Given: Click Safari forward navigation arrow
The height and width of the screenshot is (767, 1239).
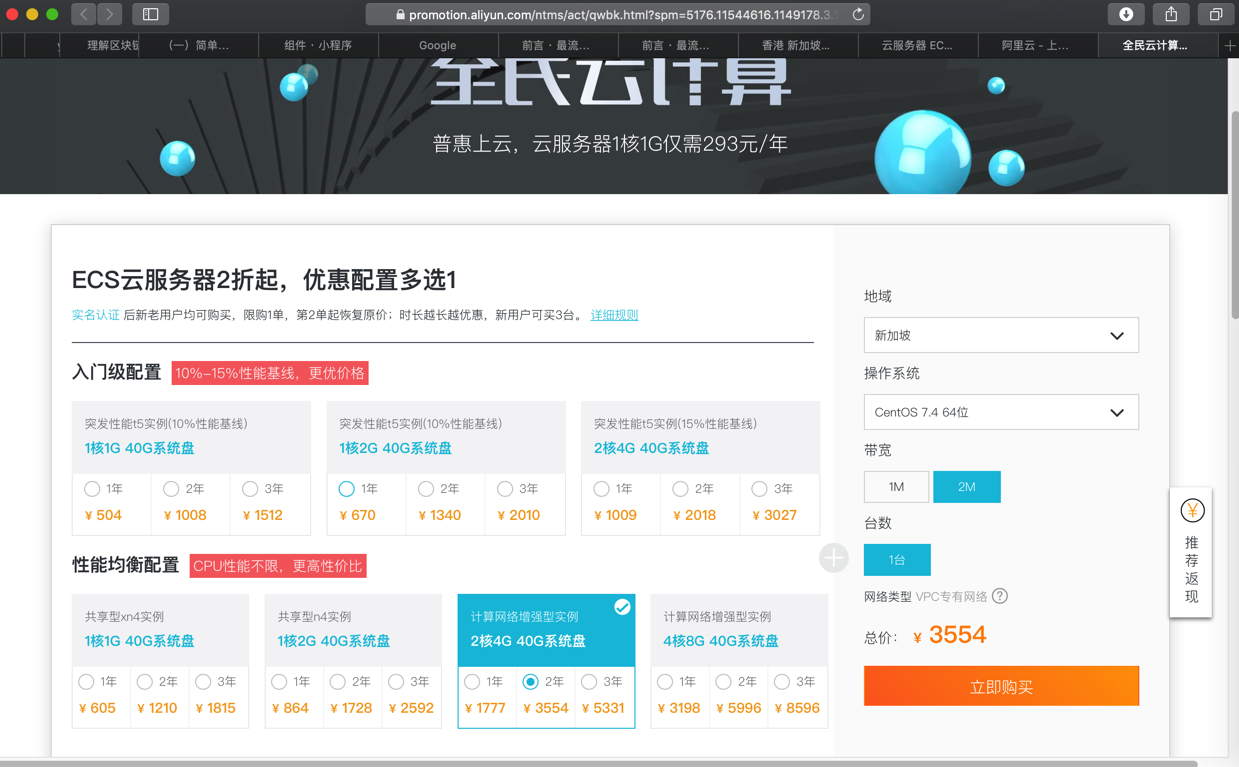Looking at the screenshot, I should 110,14.
